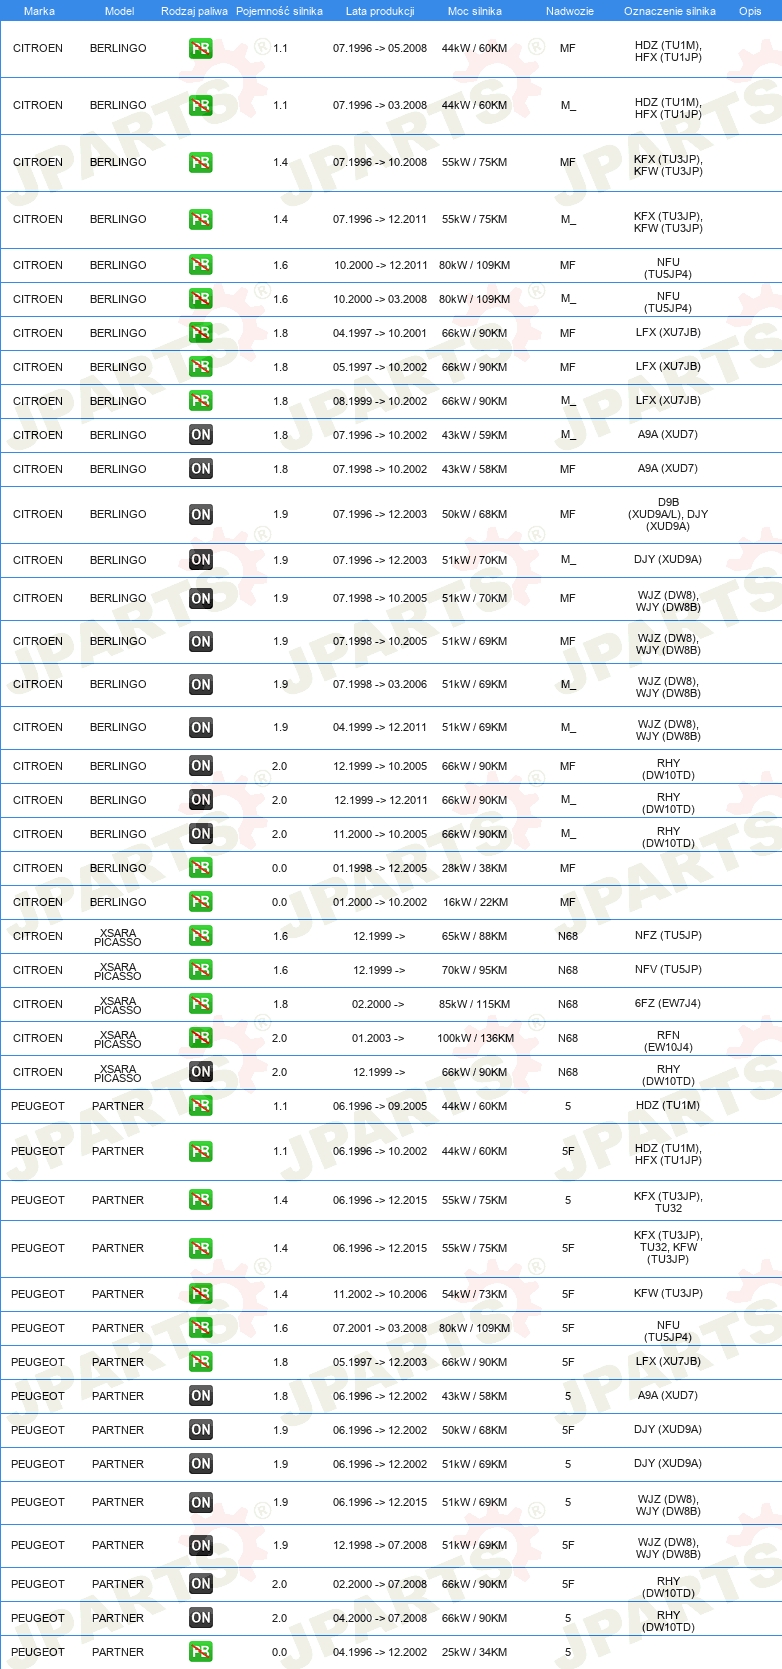The height and width of the screenshot is (1669, 782).
Task: Click ON icon in Partner 12.1998 -> 07.2008 row
Action: point(201,1546)
